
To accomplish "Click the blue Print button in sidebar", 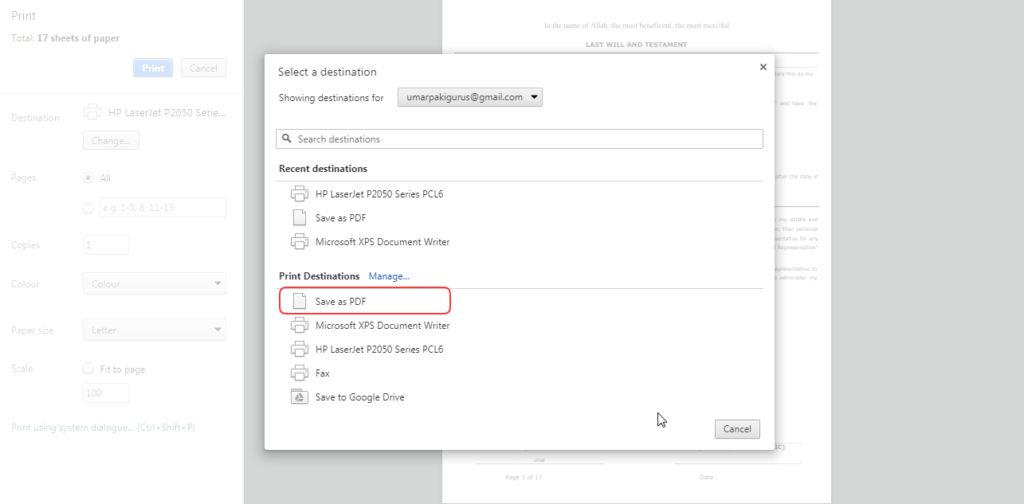I will pos(153,68).
